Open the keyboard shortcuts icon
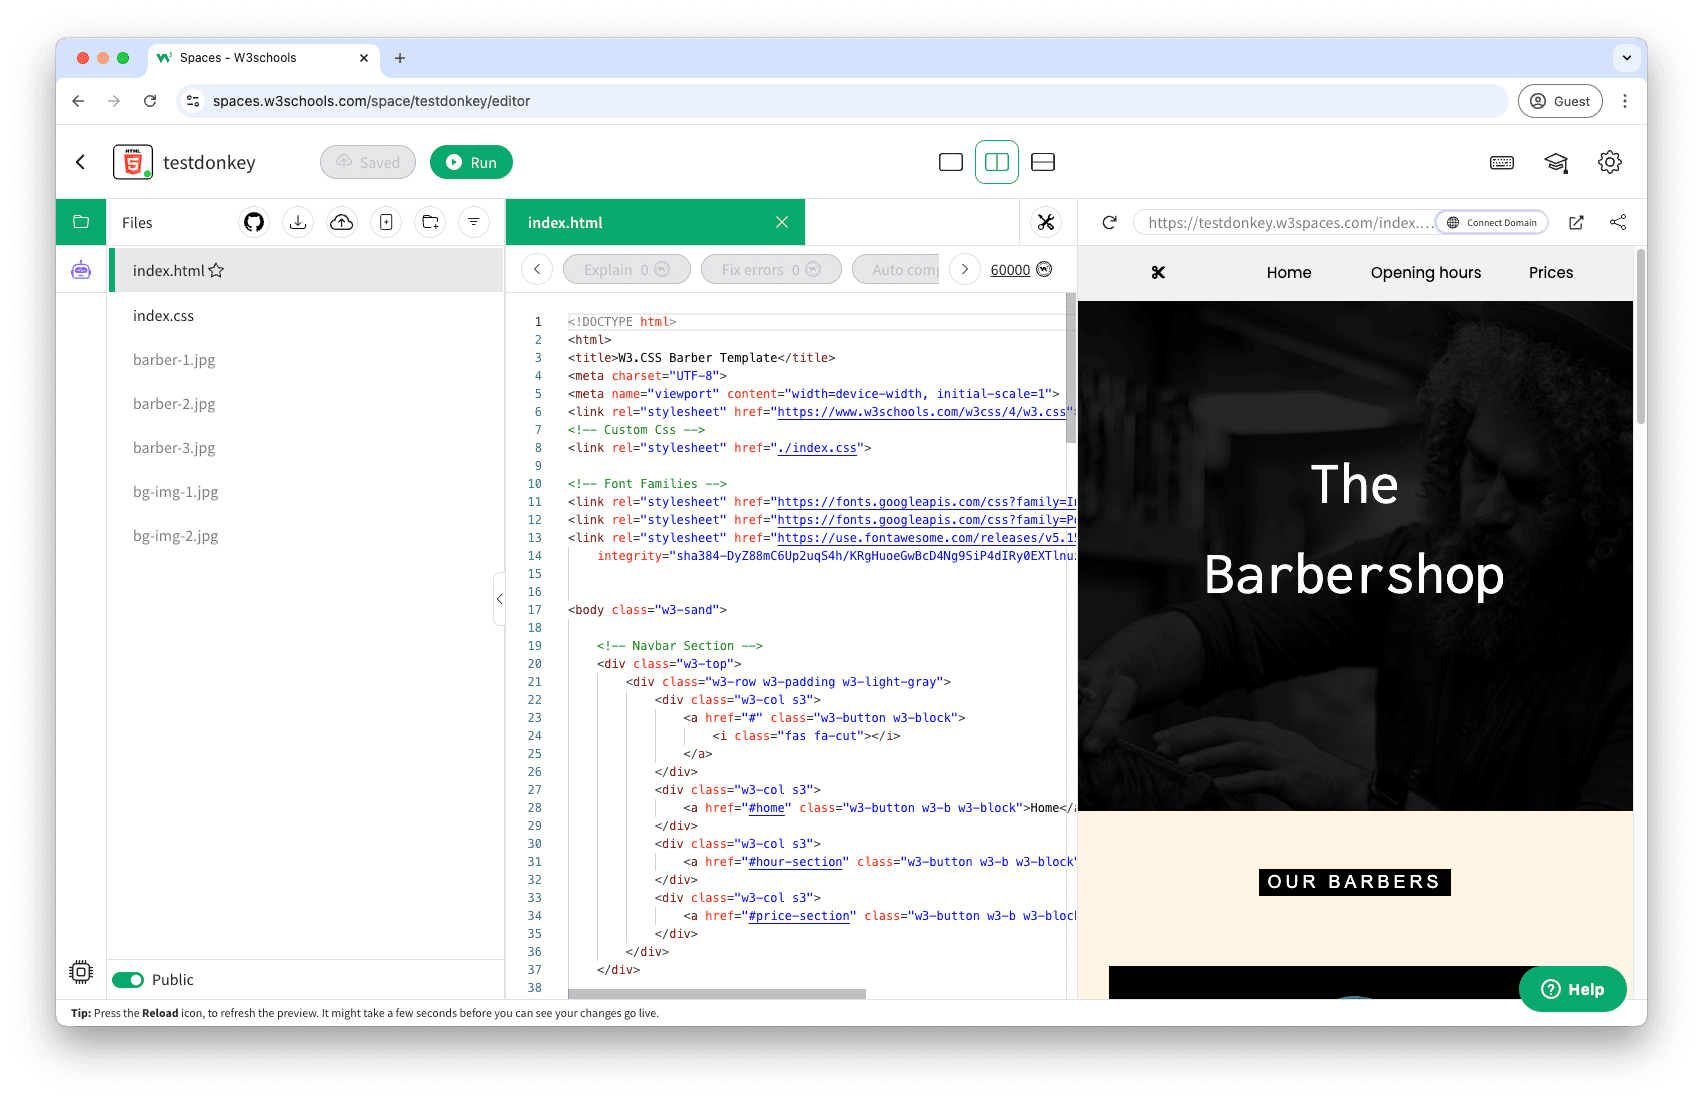This screenshot has height=1100, width=1703. pyautogui.click(x=1502, y=162)
